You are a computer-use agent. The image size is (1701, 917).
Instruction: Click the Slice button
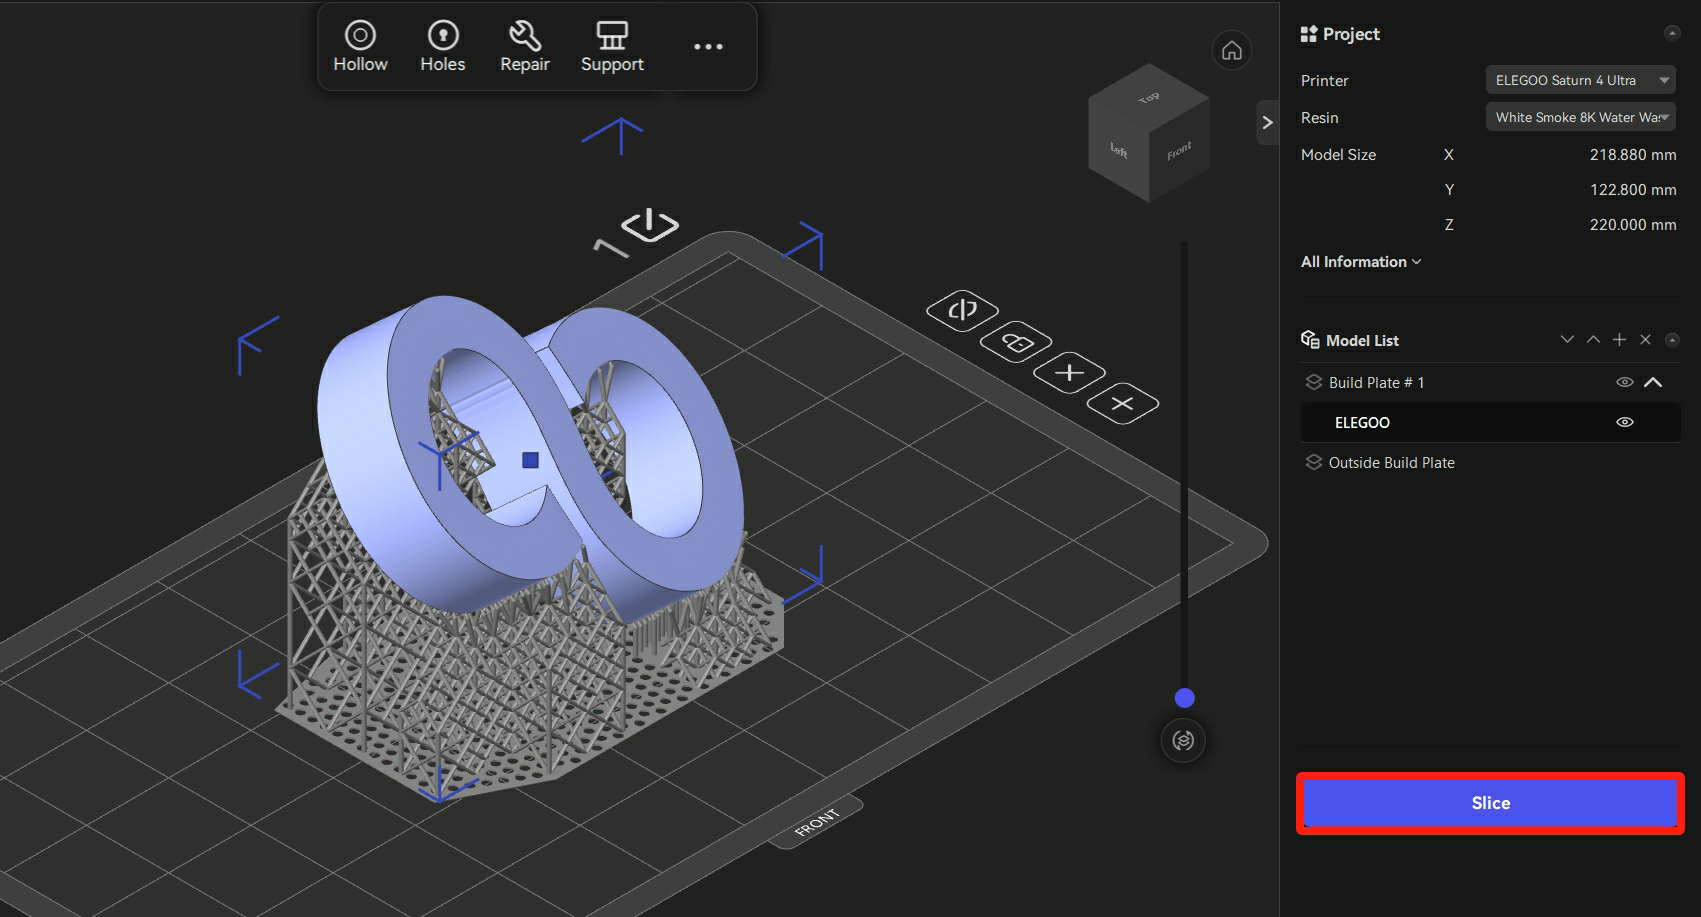[x=1490, y=803]
